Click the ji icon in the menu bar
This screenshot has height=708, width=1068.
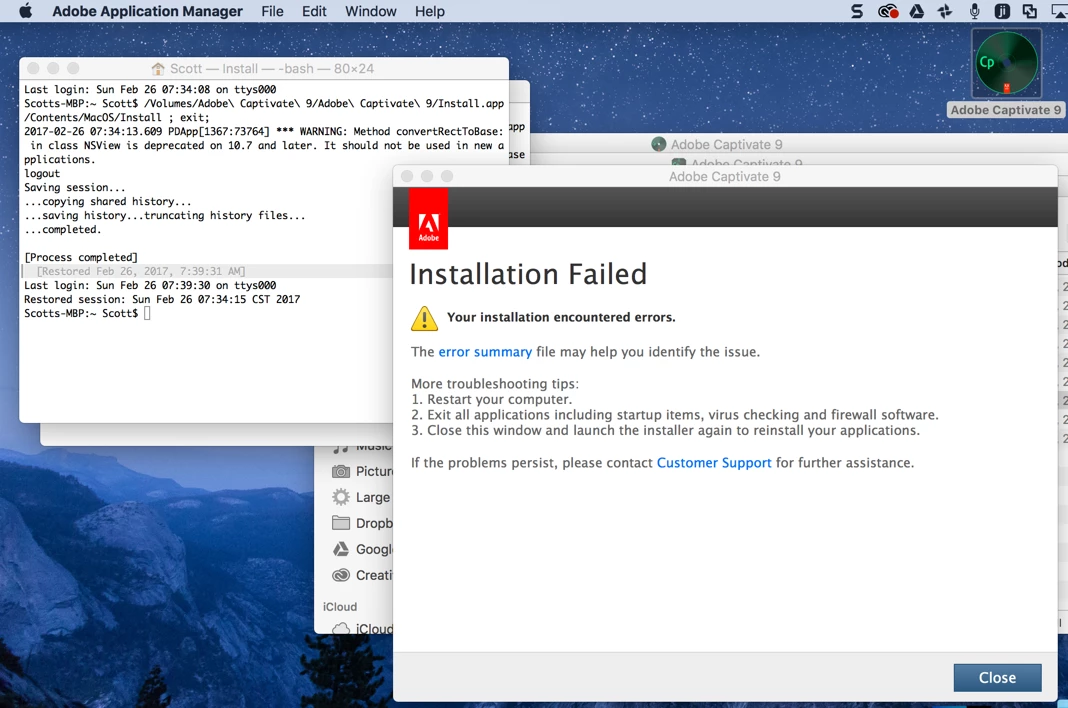point(1002,11)
